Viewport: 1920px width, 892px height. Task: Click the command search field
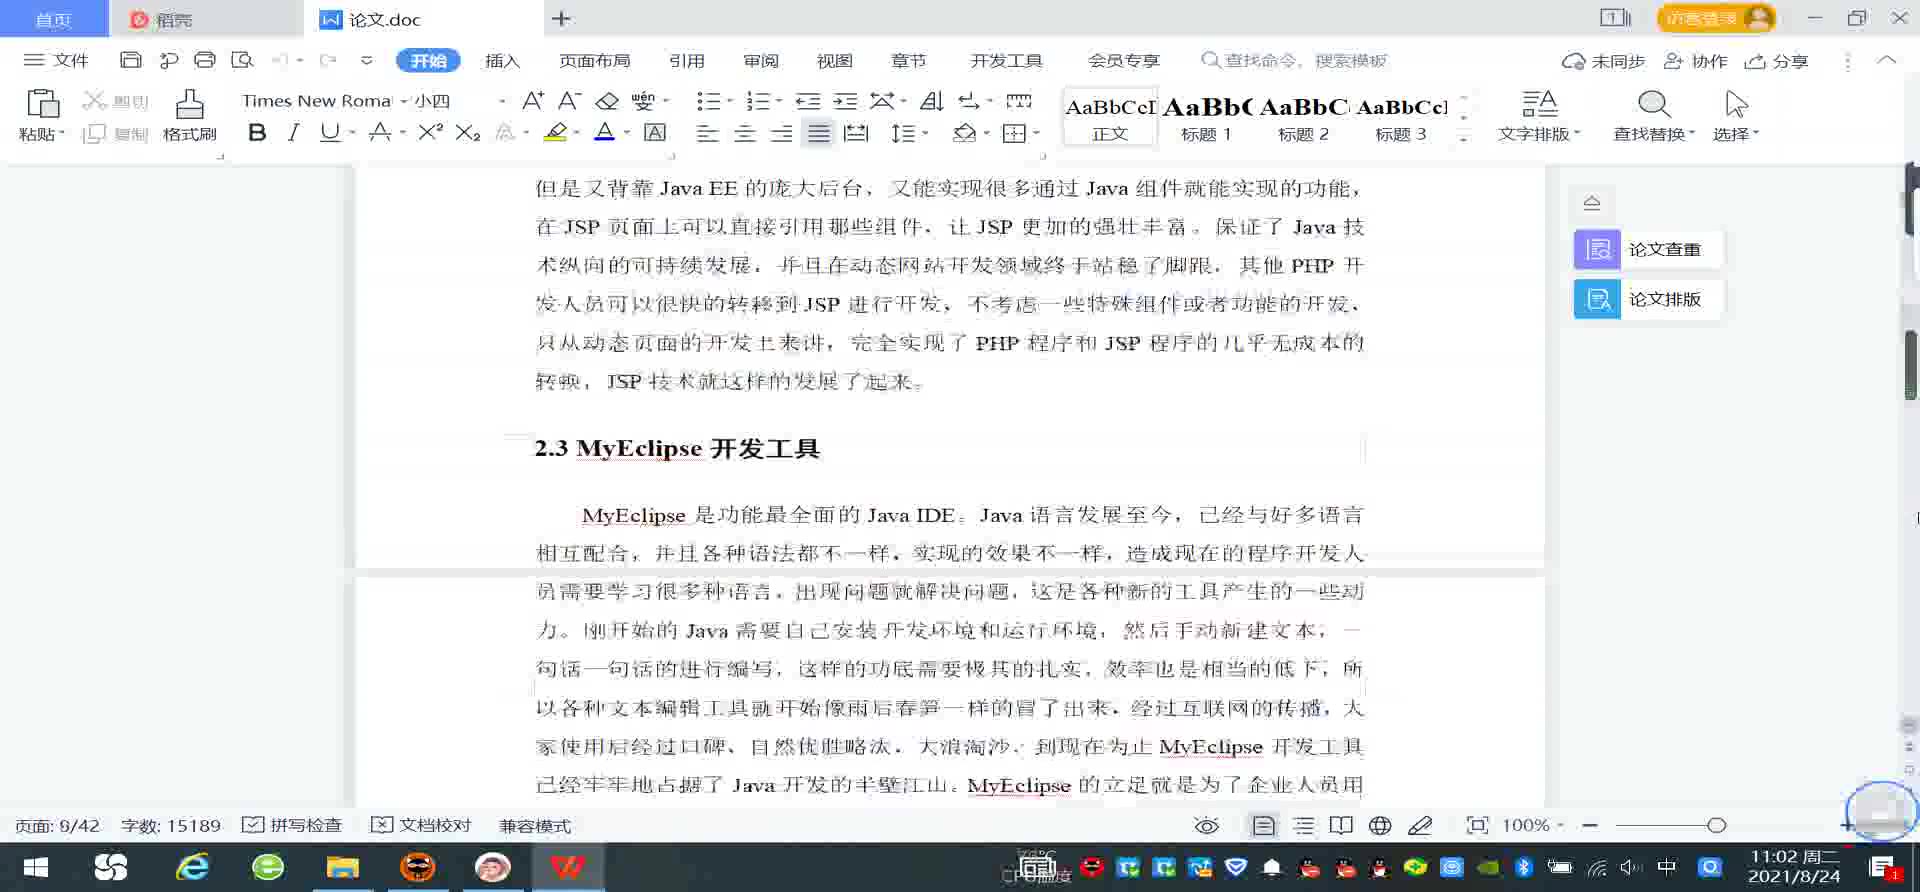pos(1296,60)
